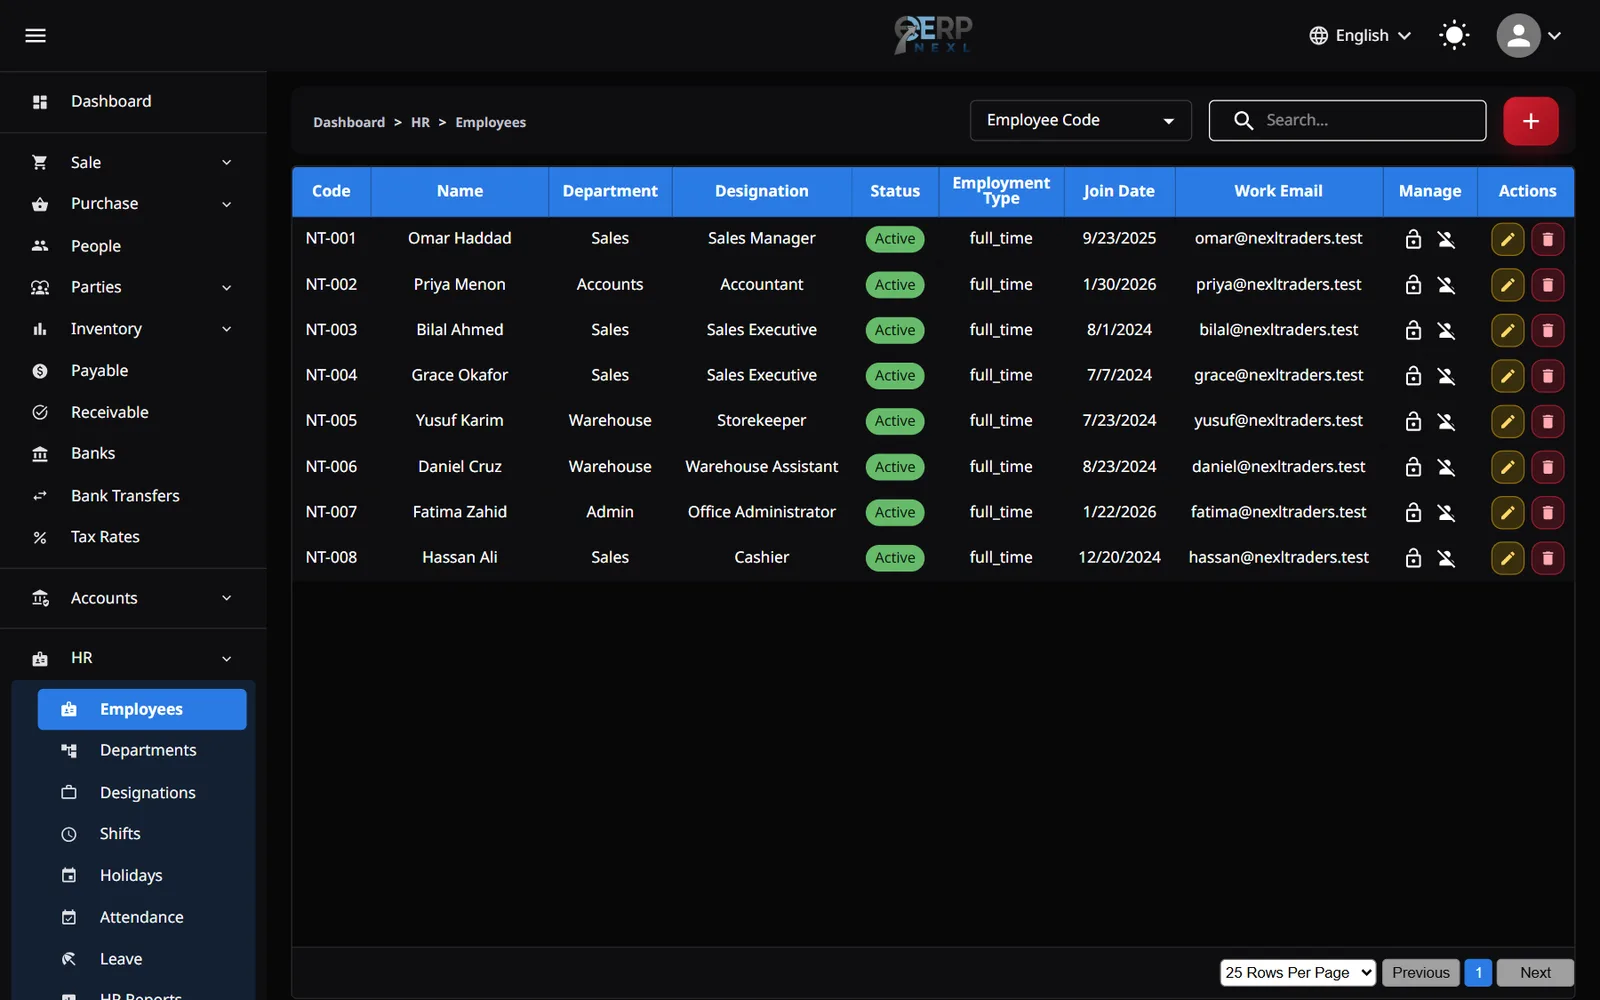Click the Previous page button

[x=1420, y=972]
